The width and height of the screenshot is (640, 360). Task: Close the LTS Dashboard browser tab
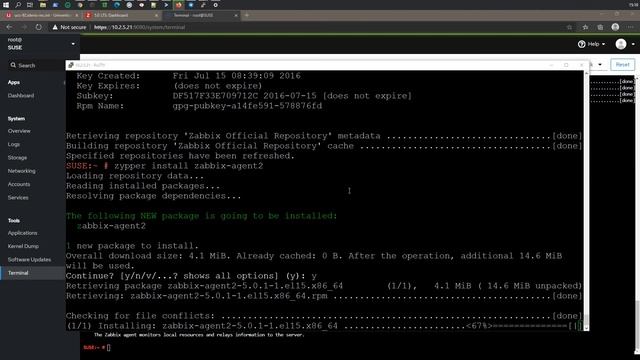click(x=156, y=15)
